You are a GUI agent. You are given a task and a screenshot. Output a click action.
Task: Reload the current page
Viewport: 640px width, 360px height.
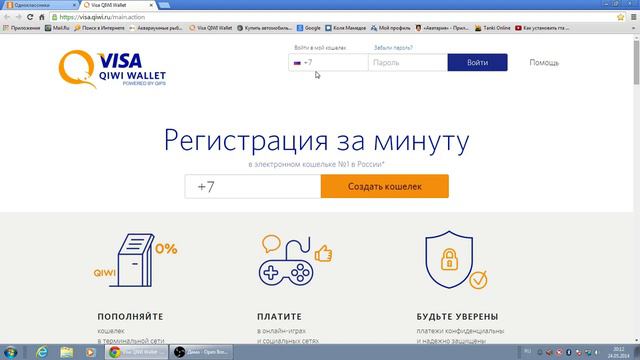click(x=30, y=17)
